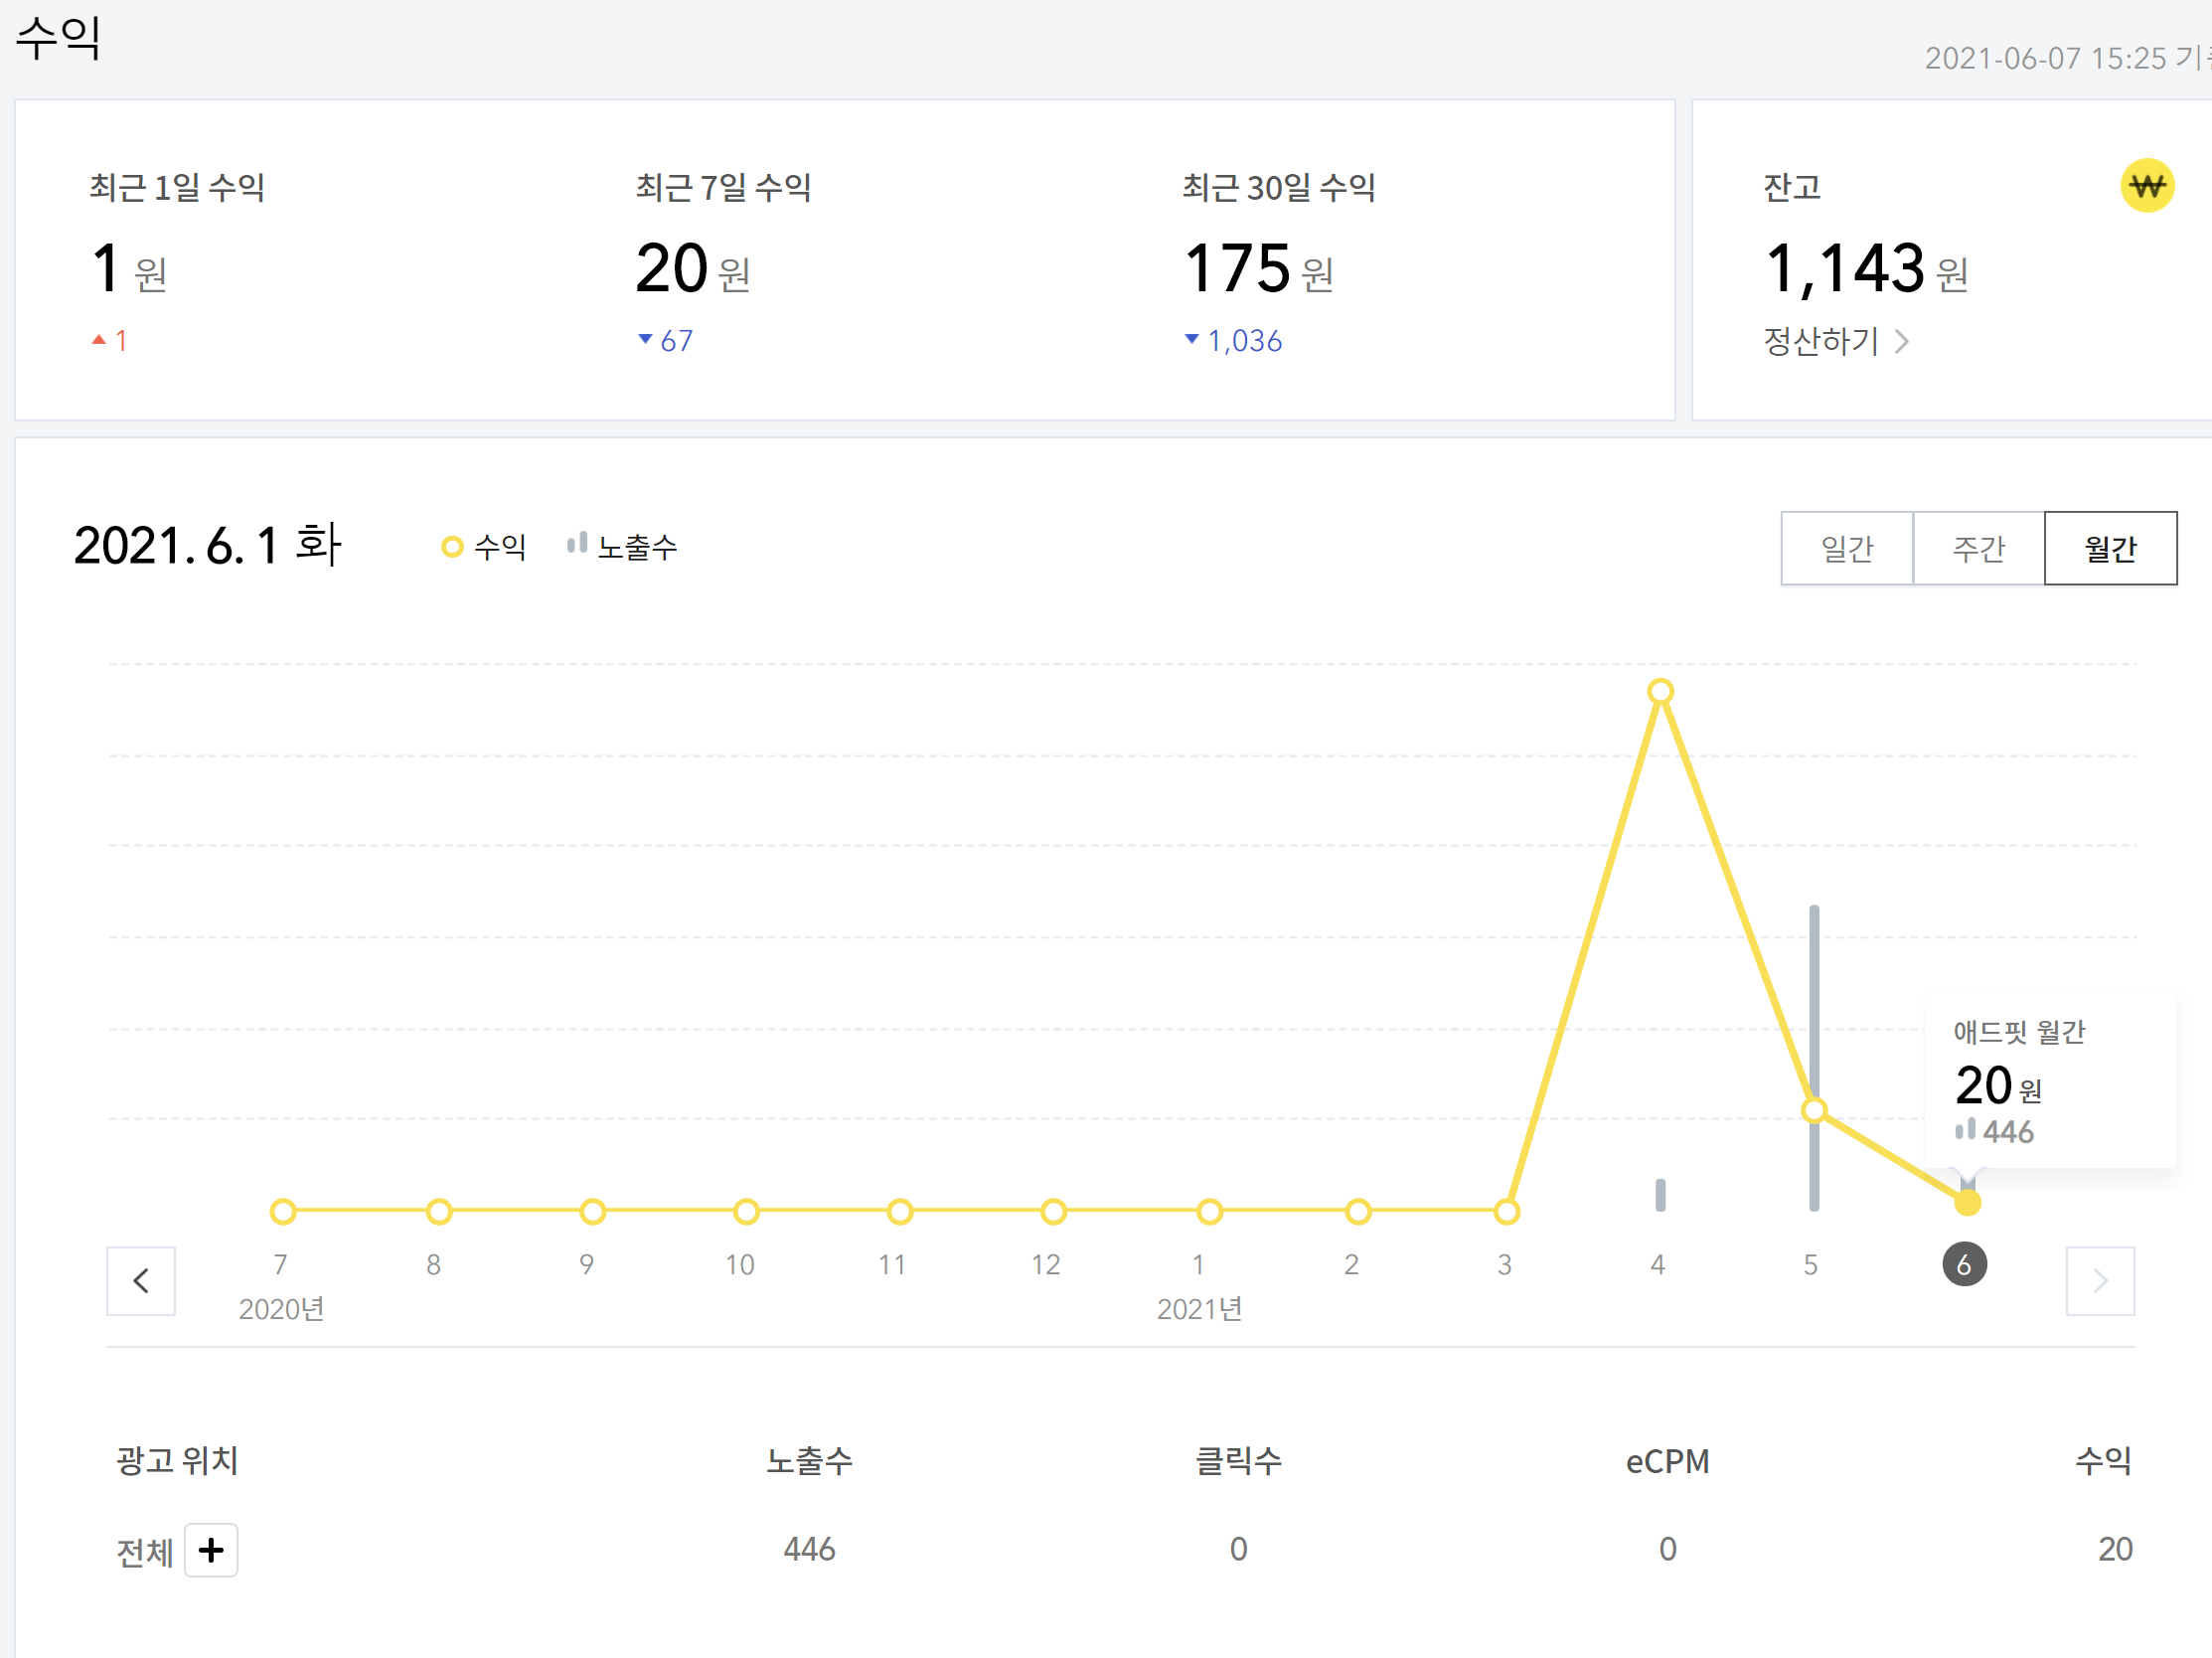Select the 월간 monthly view tab
2212x1658 pixels.
click(x=2110, y=548)
